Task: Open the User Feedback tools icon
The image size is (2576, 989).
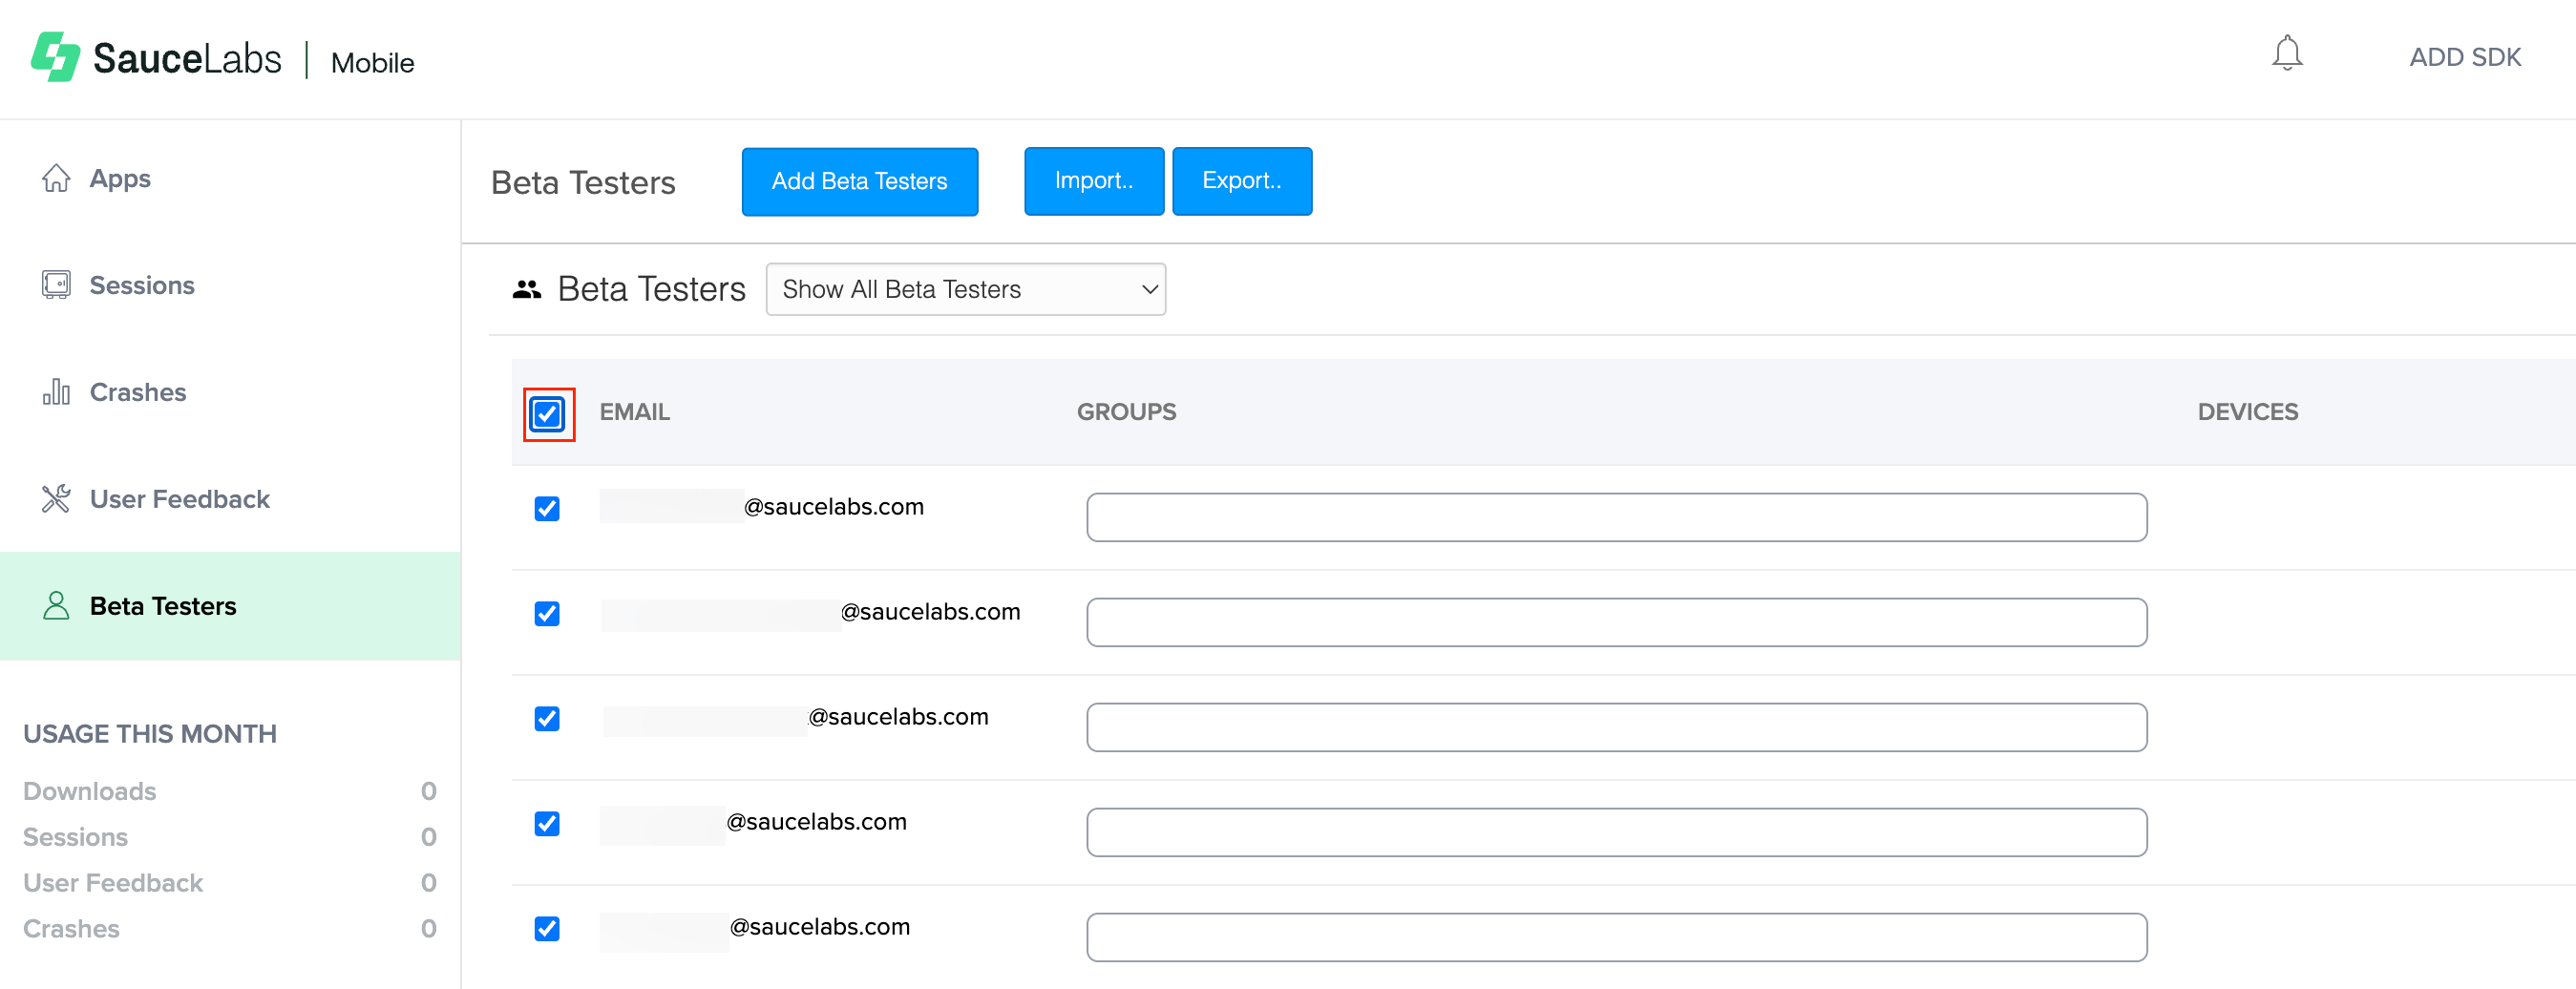Action: tap(57, 498)
